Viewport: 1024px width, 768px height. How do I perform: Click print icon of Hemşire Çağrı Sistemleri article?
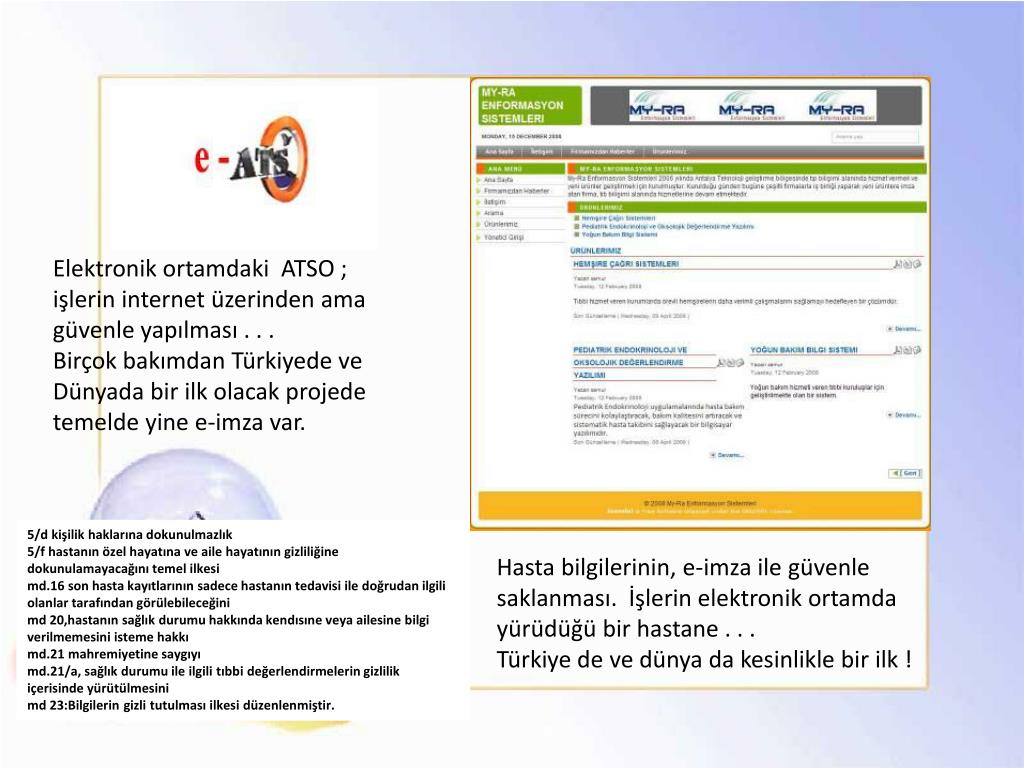908,264
